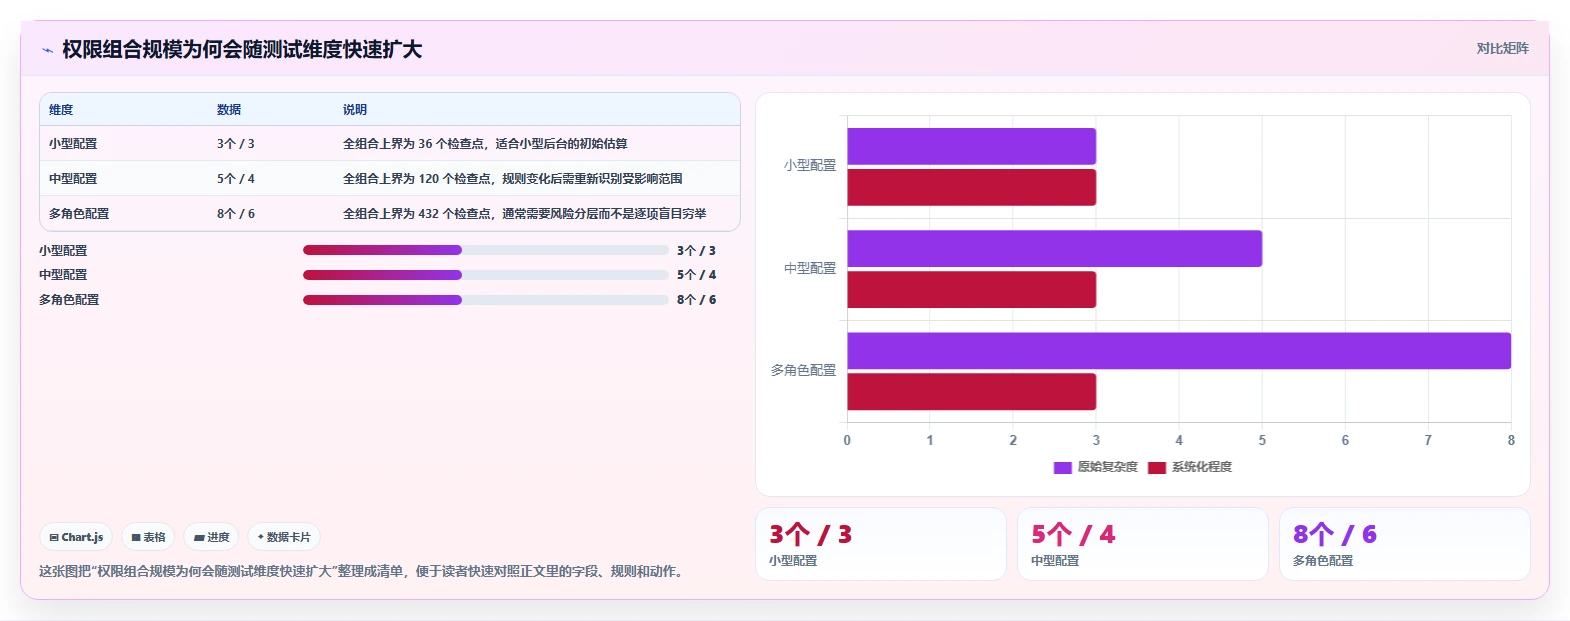Click the x-axis tick label 0
The height and width of the screenshot is (621, 1570).
pyautogui.click(x=847, y=441)
